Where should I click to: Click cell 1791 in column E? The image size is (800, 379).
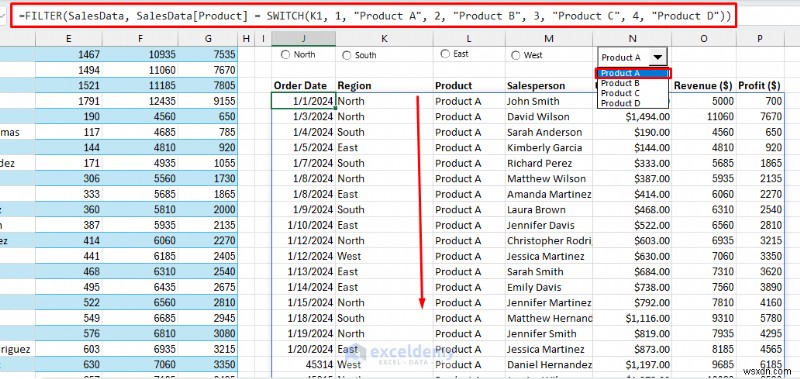click(x=69, y=101)
